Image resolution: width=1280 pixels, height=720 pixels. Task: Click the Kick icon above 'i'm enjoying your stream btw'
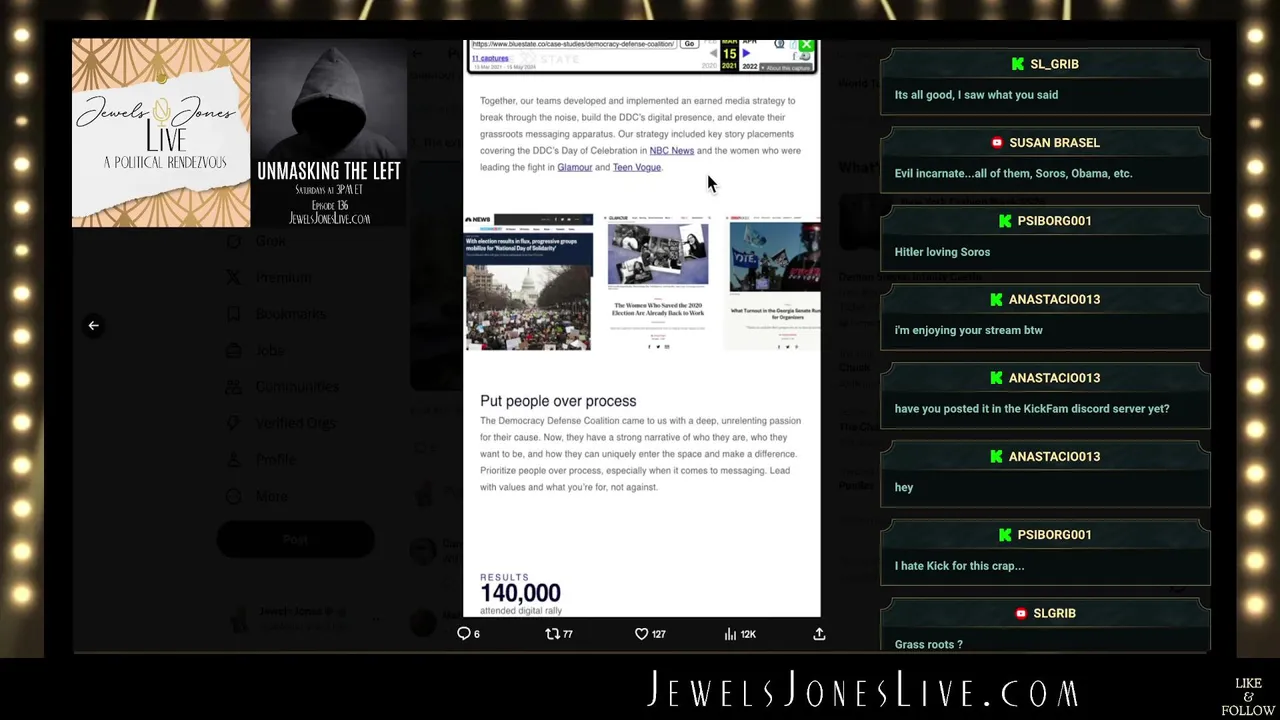pos(996,300)
